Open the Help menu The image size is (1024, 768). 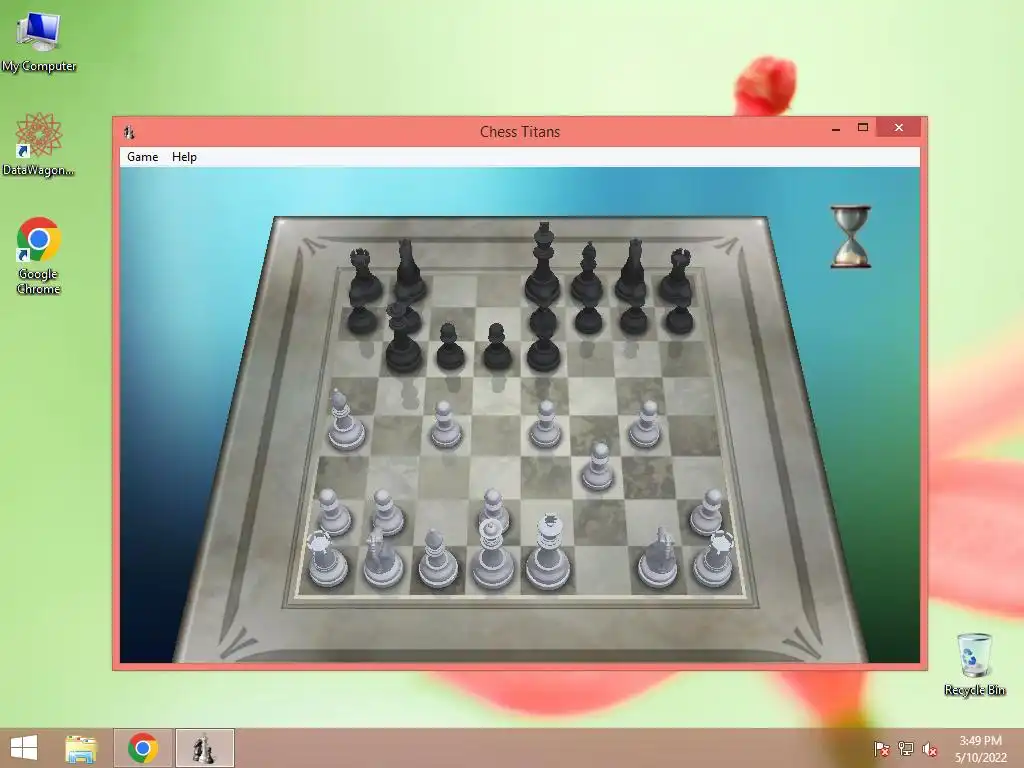click(184, 157)
